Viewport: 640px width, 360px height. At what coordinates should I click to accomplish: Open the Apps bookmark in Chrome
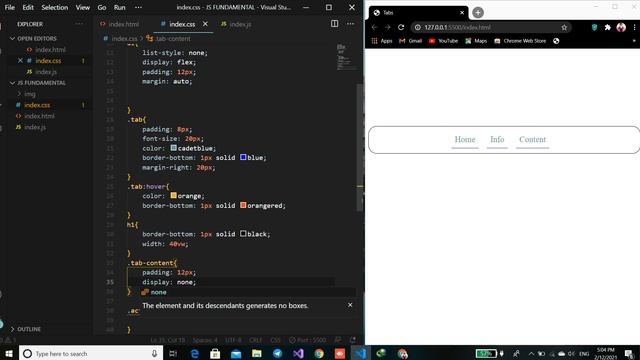[382, 41]
